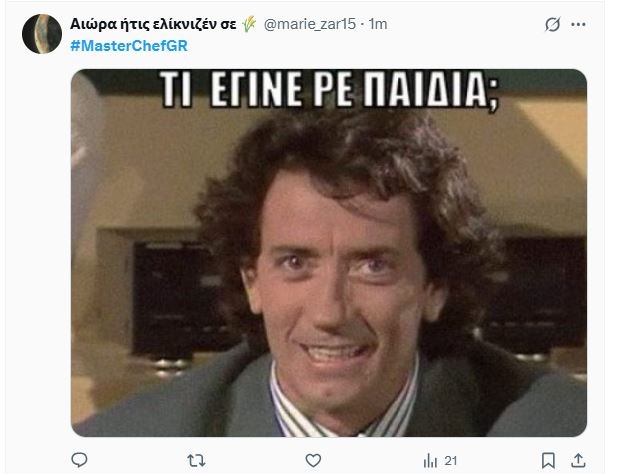
Task: Click the ΤΙ ΕΓΙΝΕ ΡΕ ΠΑΙΔΙΑ; caption text
Action: [329, 90]
